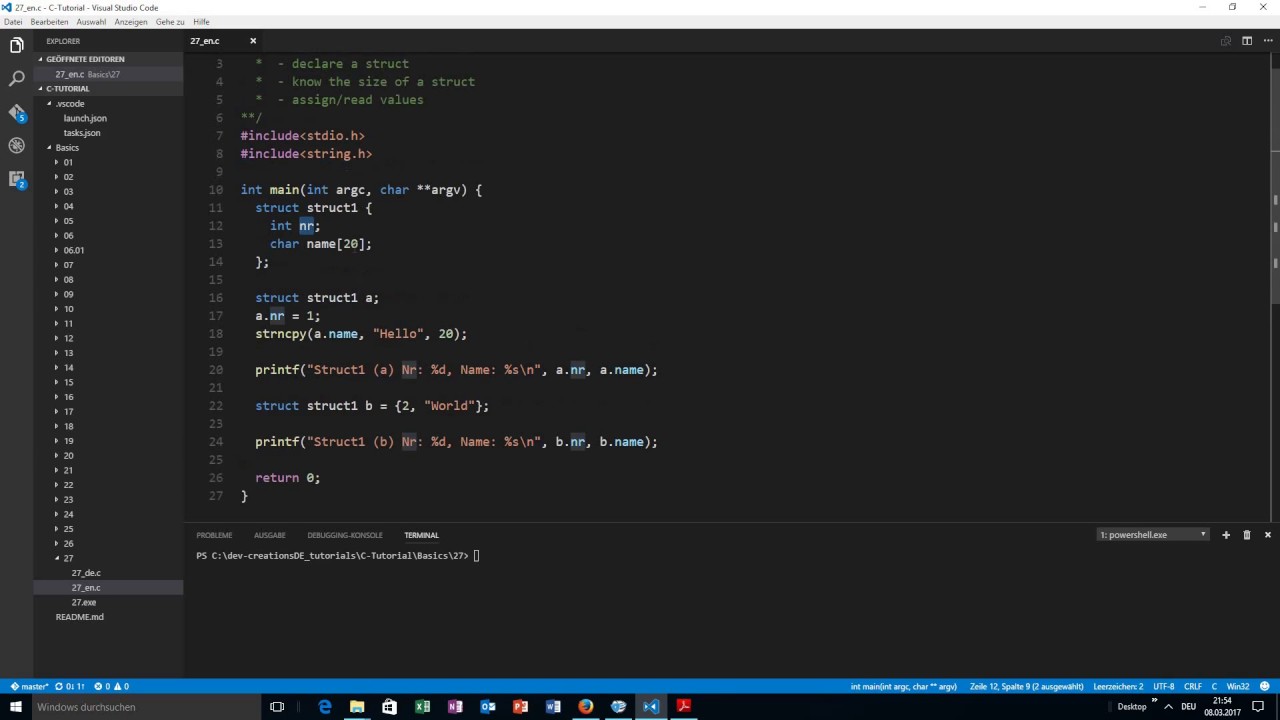The image size is (1280, 720).
Task: Open the Anzeigen menu
Action: click(131, 21)
